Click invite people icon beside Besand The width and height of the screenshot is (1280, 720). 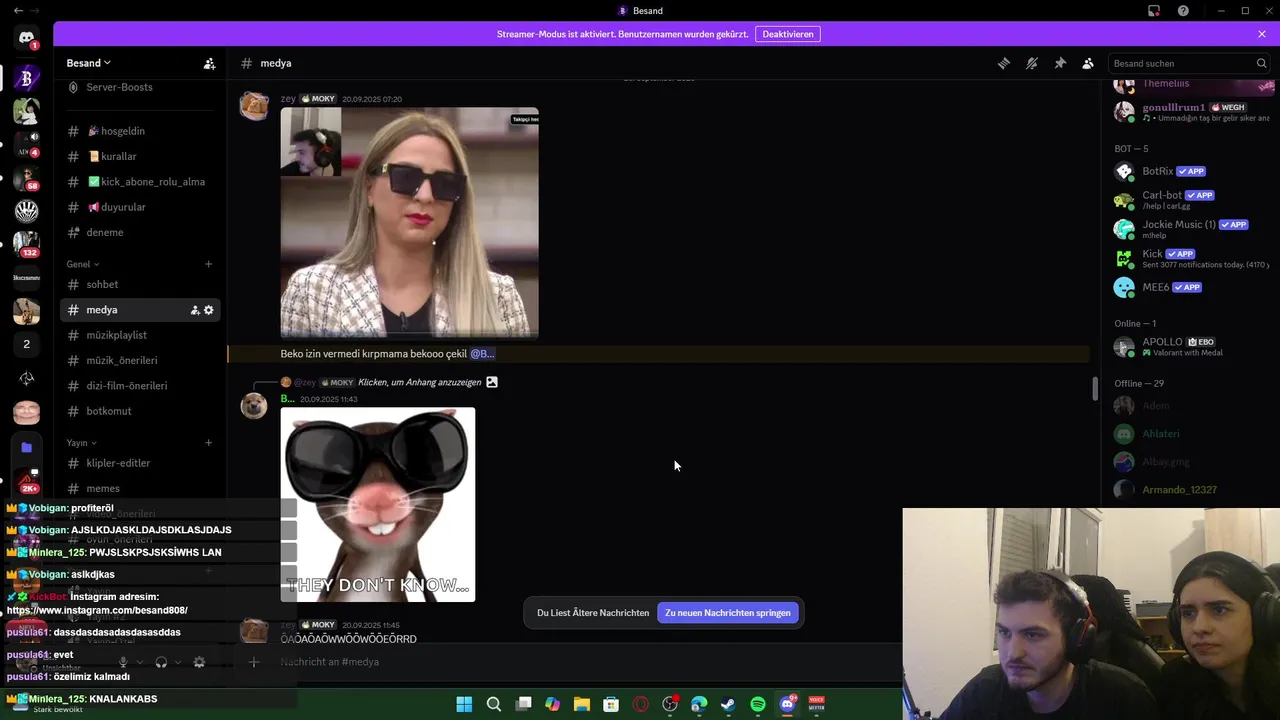coord(209,63)
